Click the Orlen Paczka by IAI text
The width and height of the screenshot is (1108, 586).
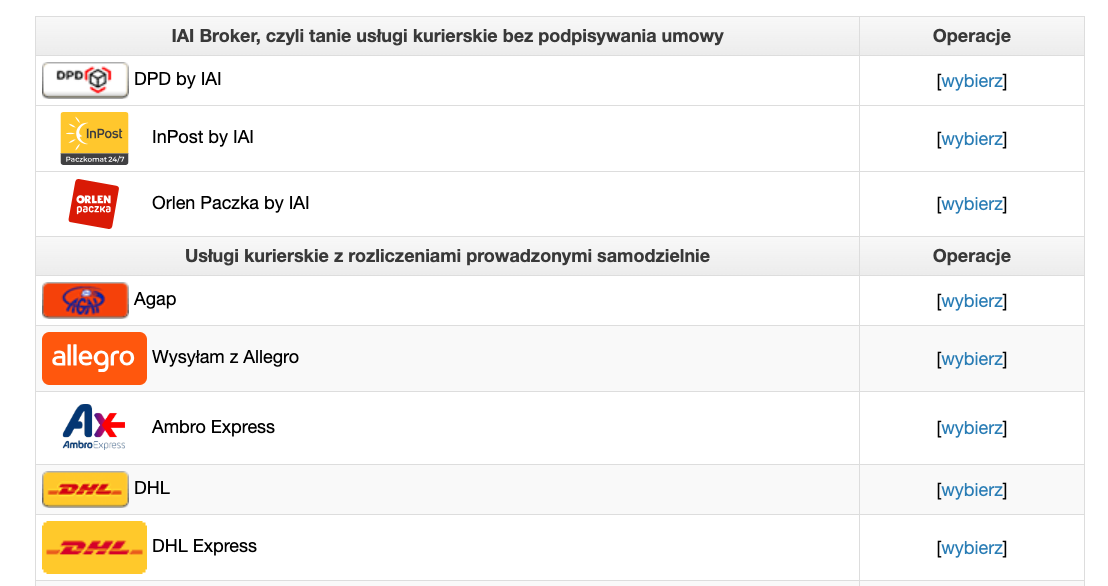(230, 203)
